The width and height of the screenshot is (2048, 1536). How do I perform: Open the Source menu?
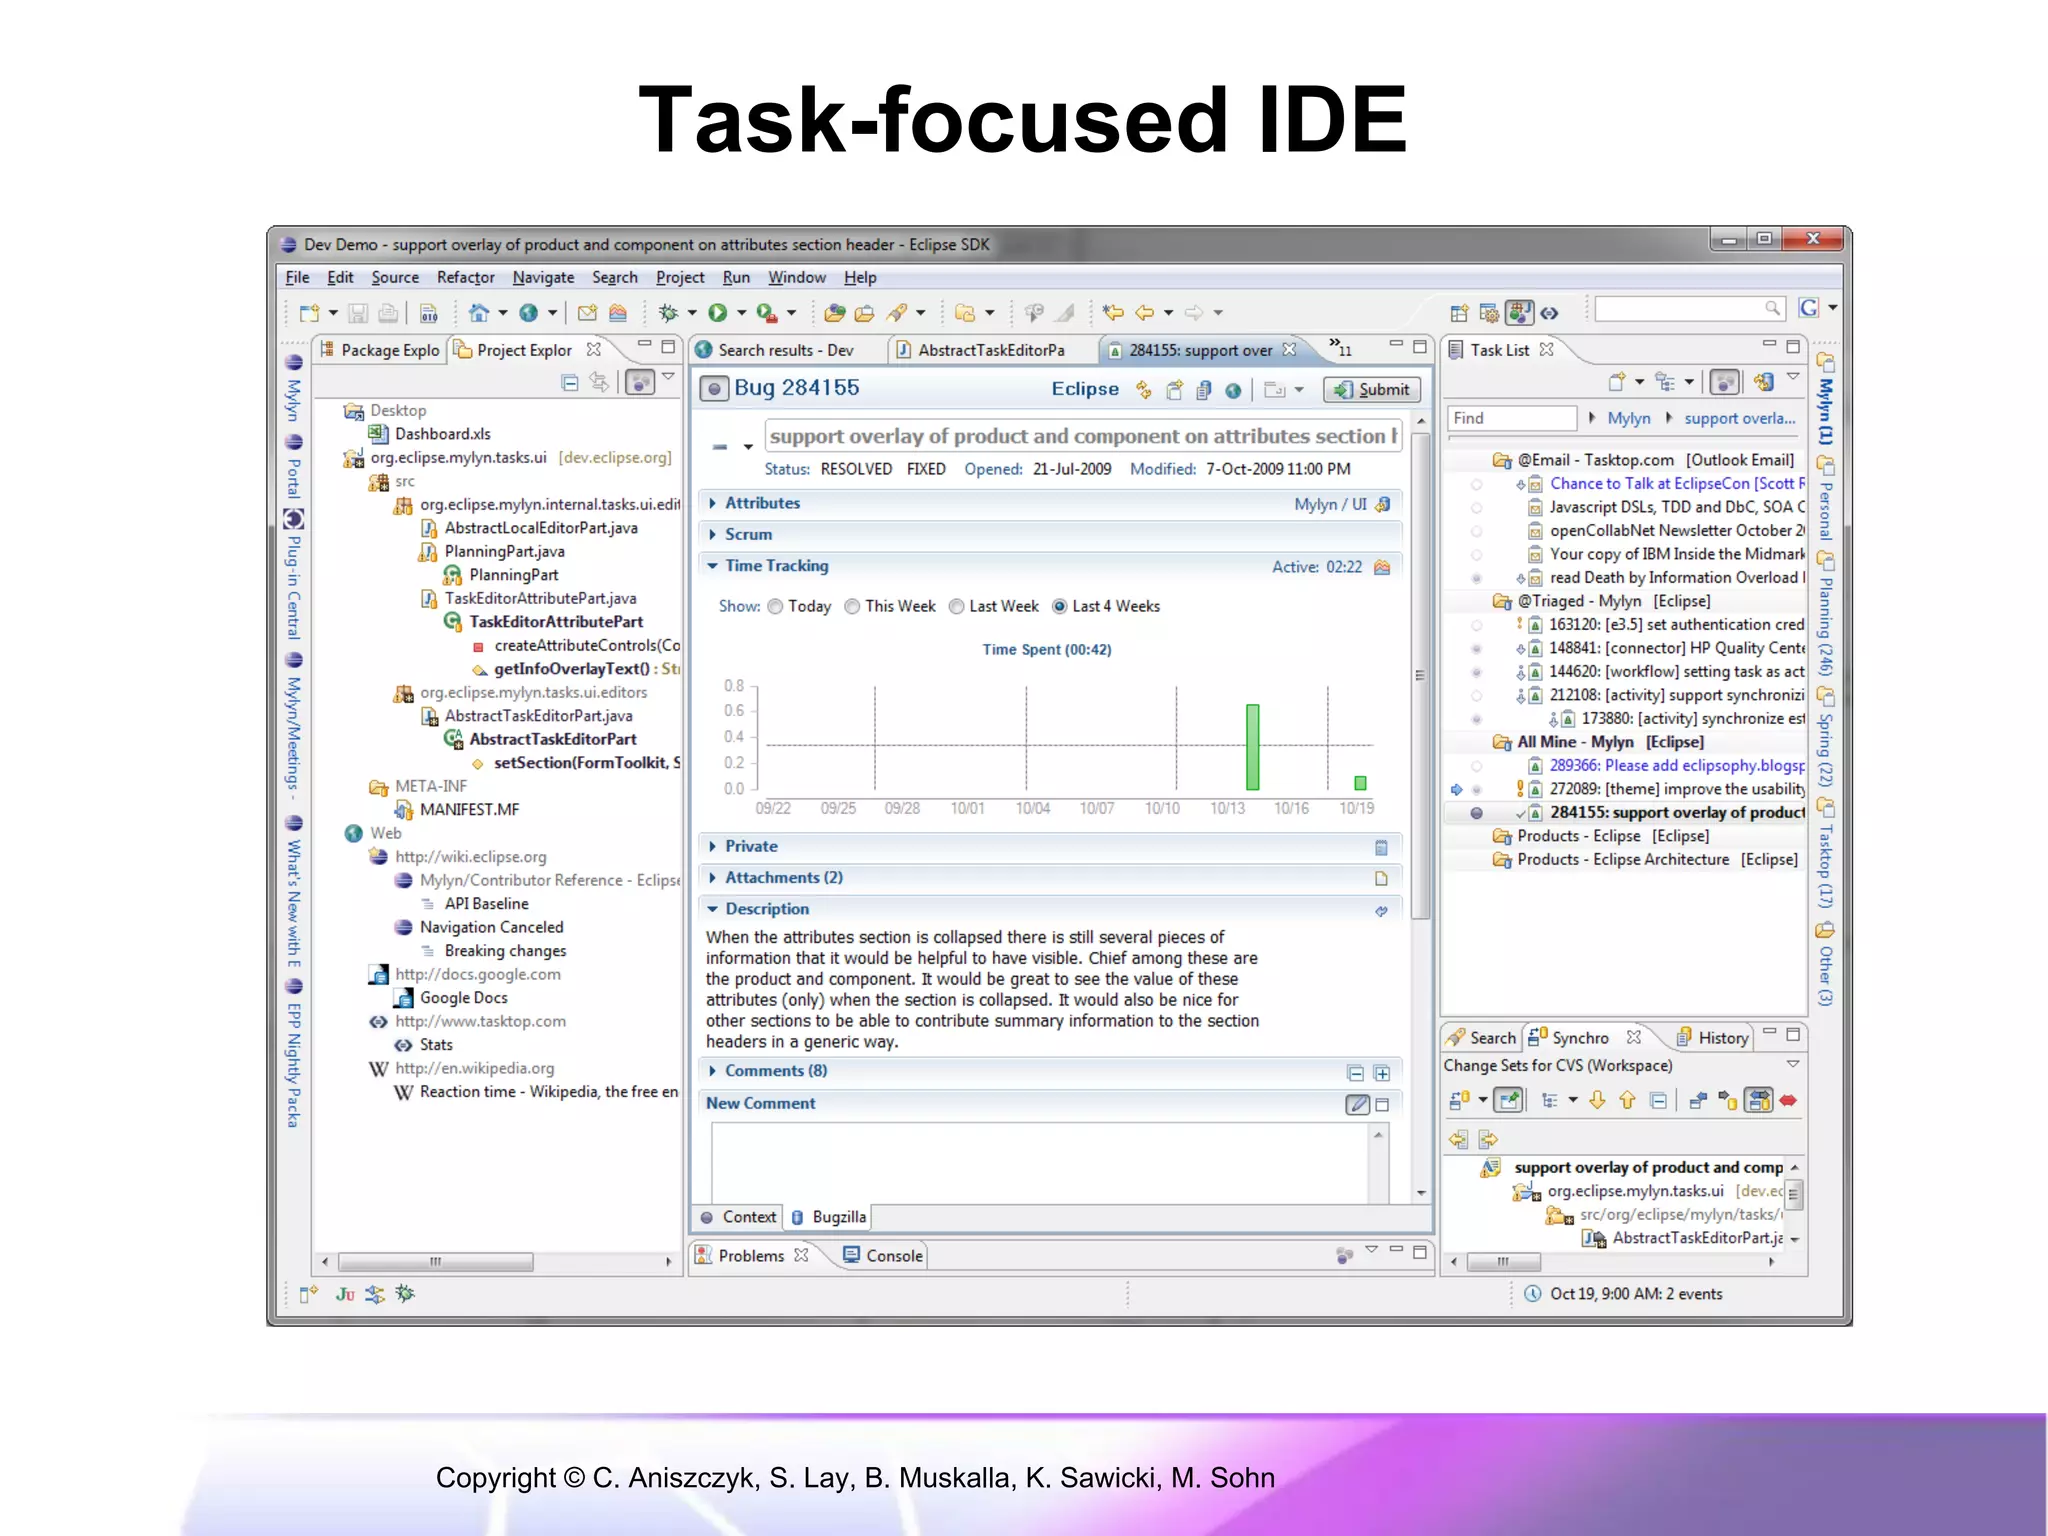[x=395, y=278]
